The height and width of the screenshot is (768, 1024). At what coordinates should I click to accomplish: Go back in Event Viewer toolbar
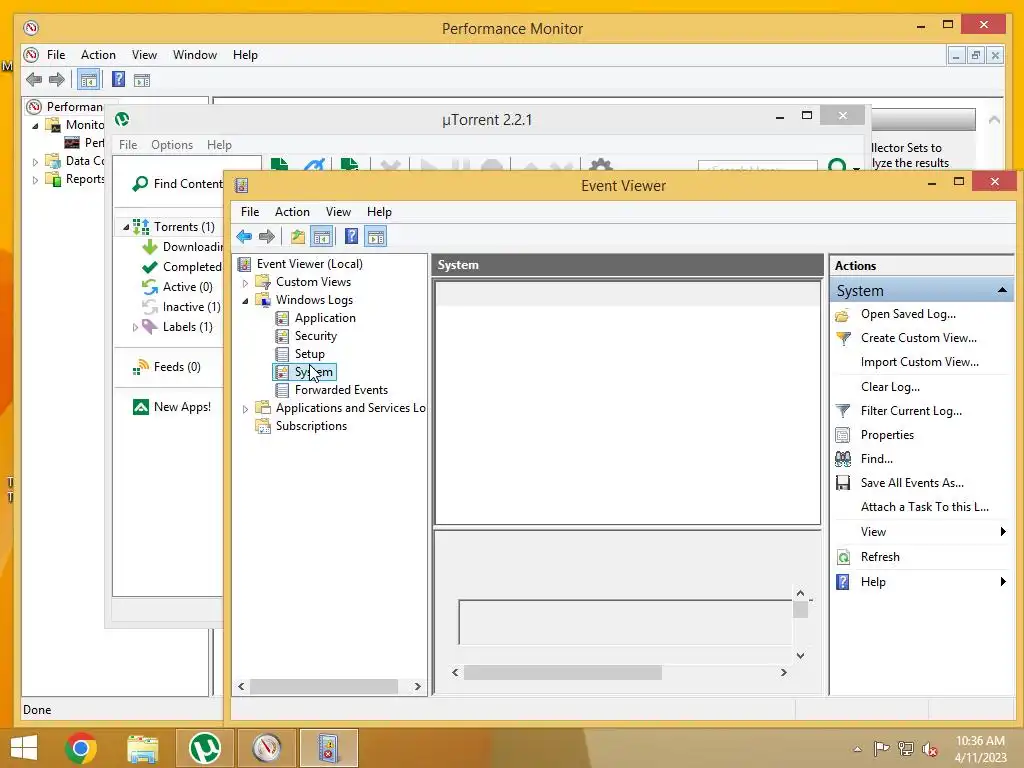click(x=244, y=236)
